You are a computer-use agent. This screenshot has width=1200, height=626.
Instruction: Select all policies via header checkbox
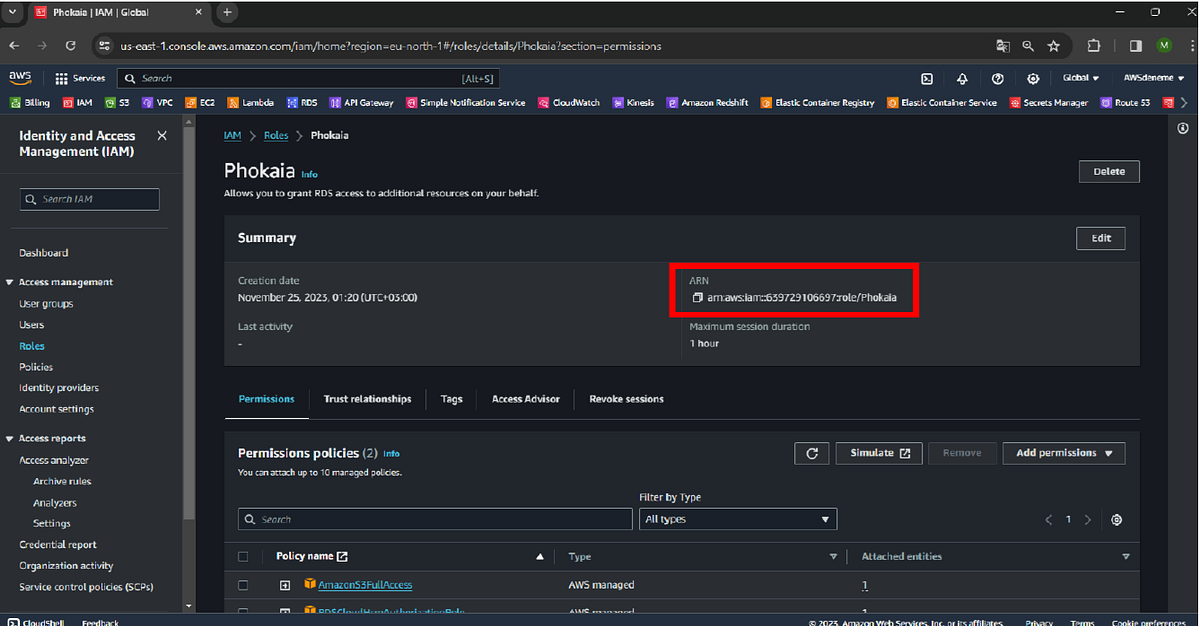click(x=243, y=556)
